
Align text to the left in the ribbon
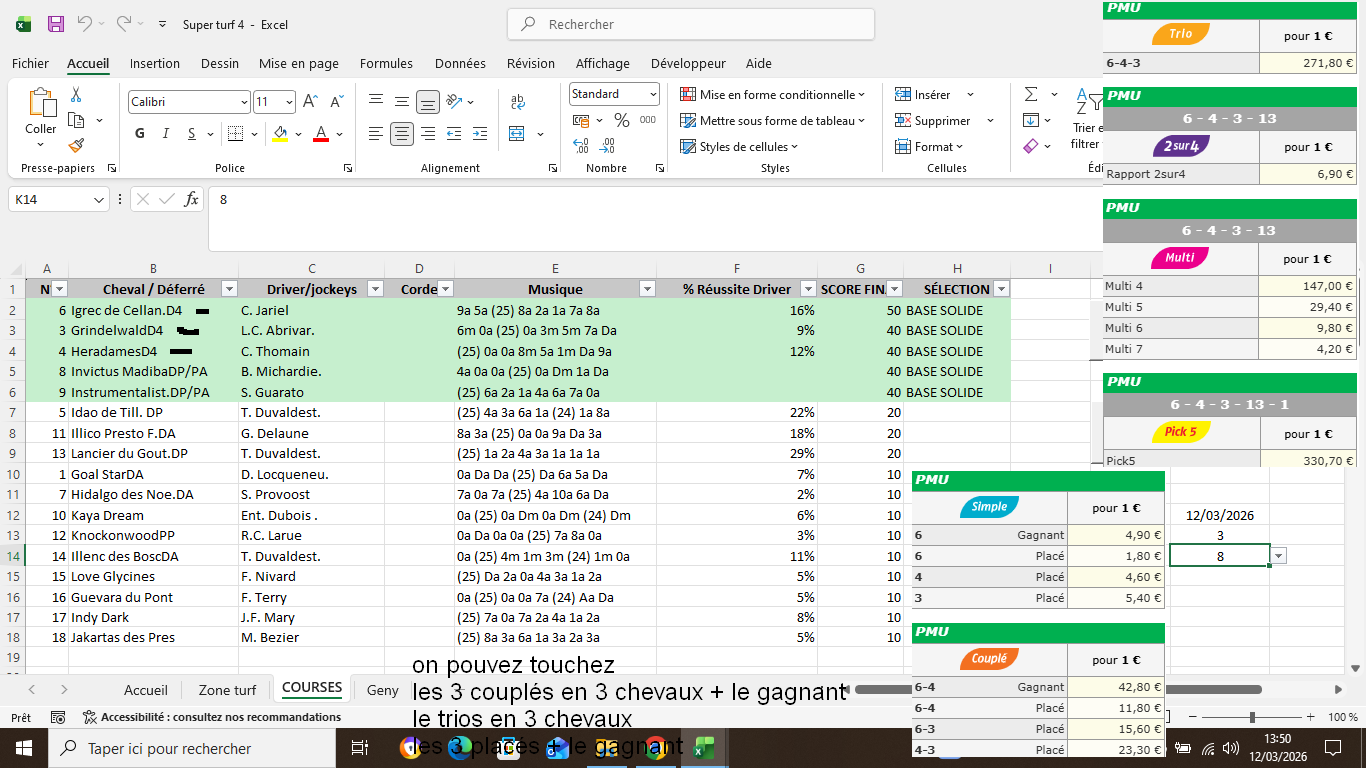click(x=375, y=134)
